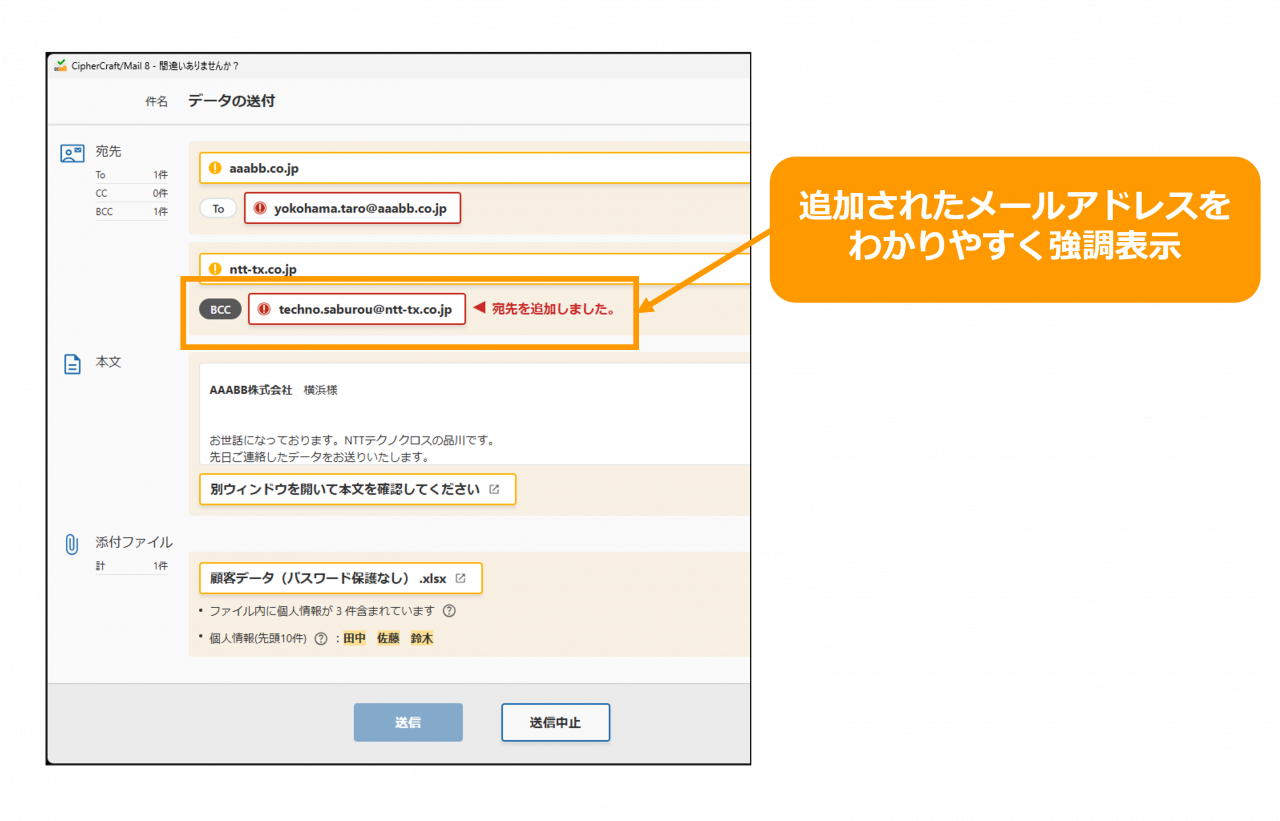This screenshot has height=821, width=1280.
Task: Click the orange warning icon beside ntt-tx.co.jp
Action: coord(215,269)
